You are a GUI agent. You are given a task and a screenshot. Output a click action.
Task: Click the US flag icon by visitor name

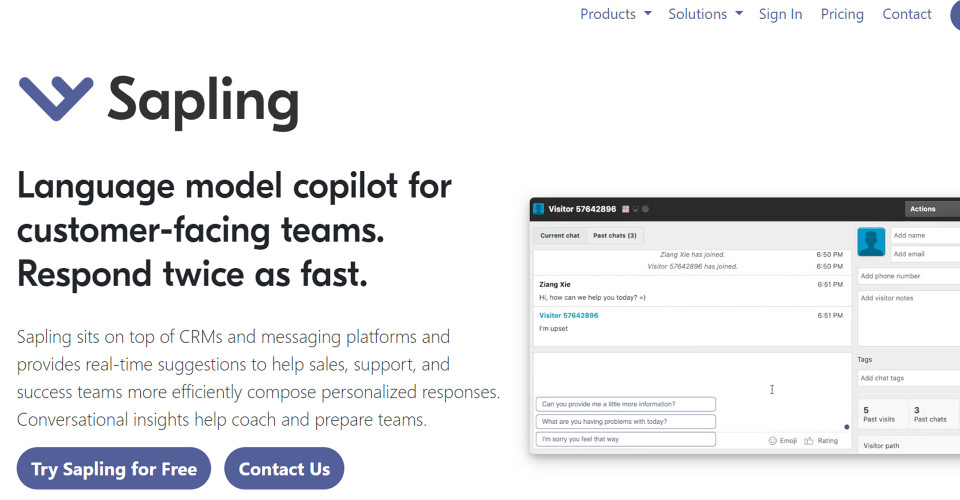[626, 209]
